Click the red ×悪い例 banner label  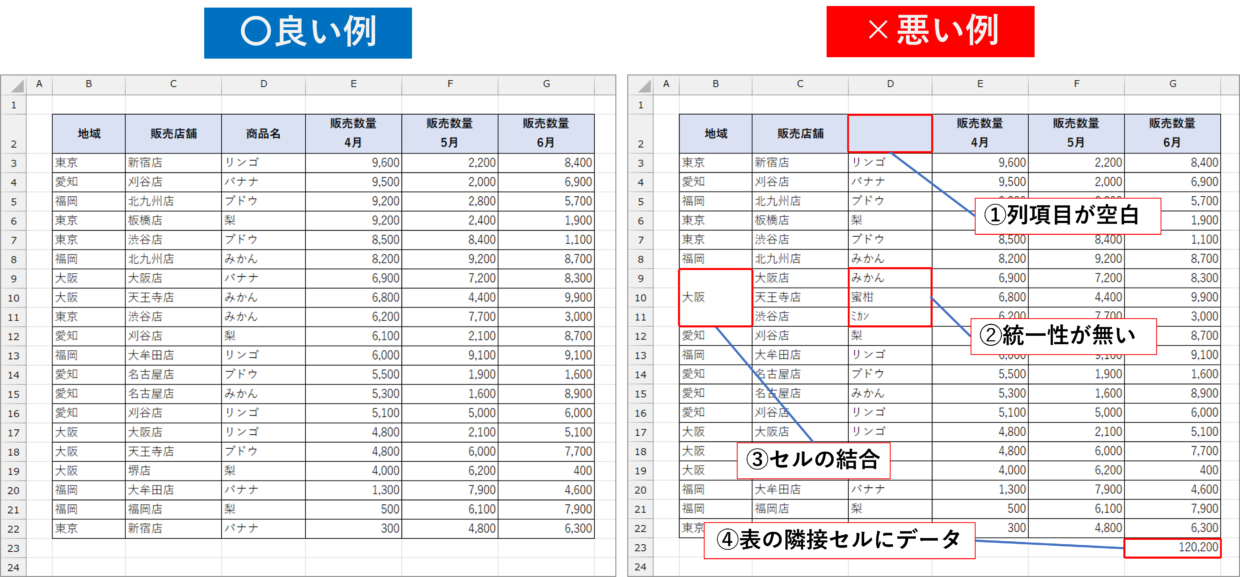[x=930, y=32]
